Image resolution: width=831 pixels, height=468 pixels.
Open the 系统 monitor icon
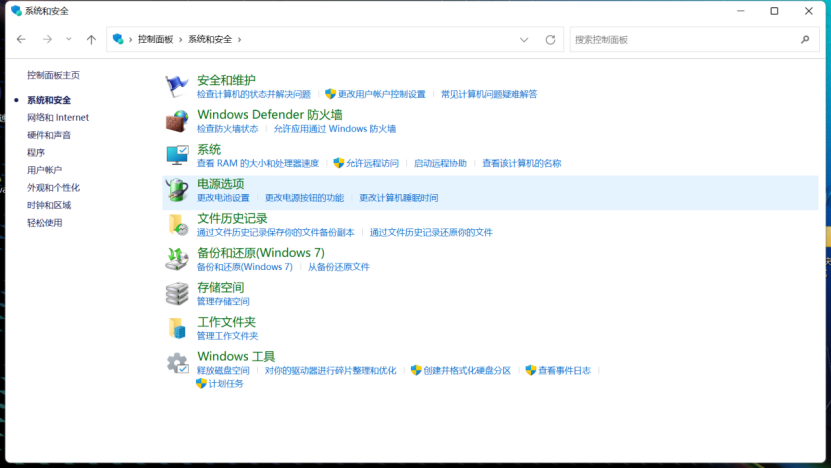click(176, 155)
